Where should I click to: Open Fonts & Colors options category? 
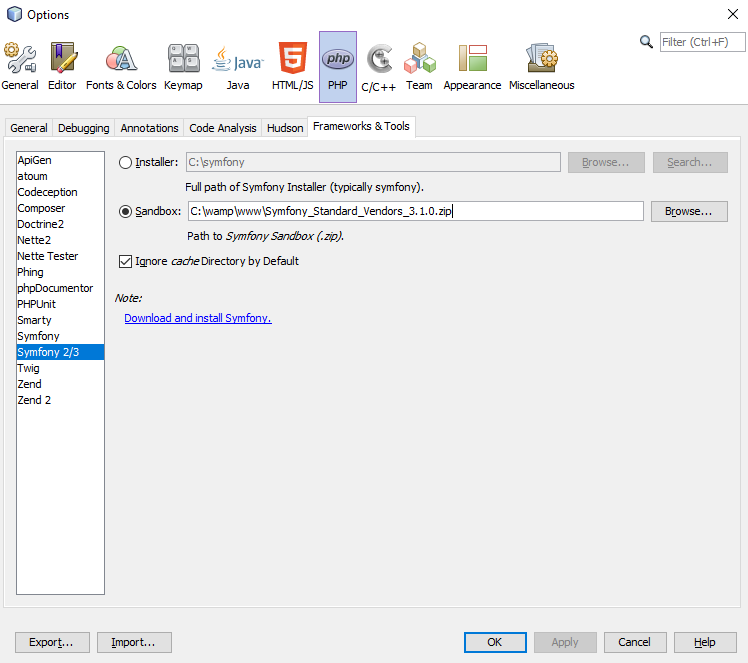(121, 67)
